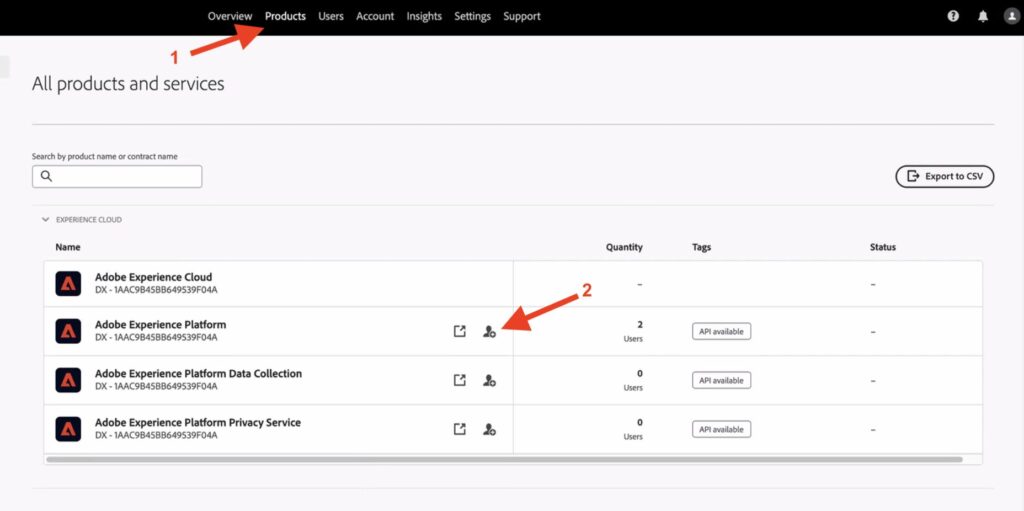Click the All products and services heading
The height and width of the screenshot is (511, 1024).
coord(128,84)
